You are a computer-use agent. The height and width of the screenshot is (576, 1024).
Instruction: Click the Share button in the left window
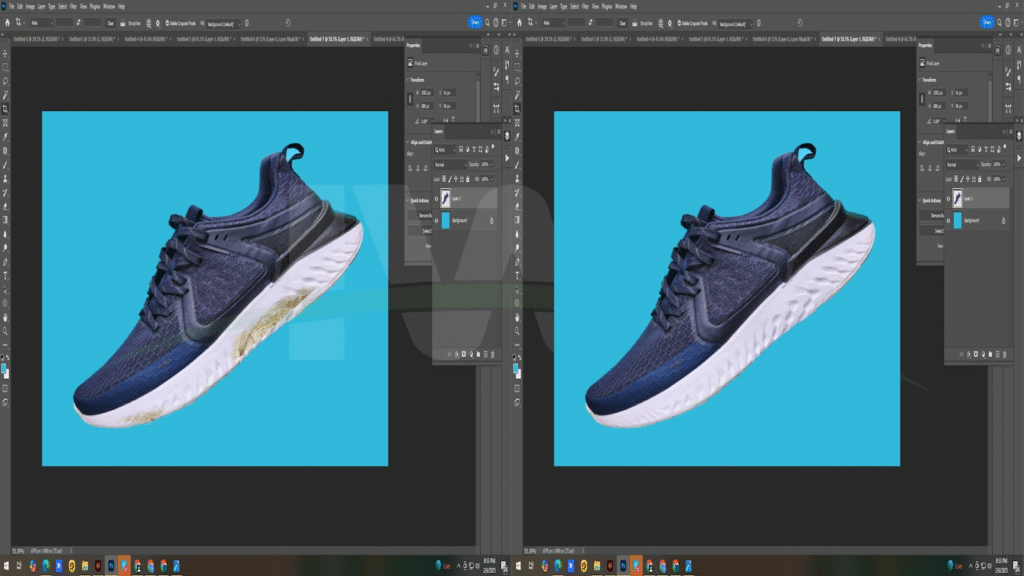(x=475, y=23)
